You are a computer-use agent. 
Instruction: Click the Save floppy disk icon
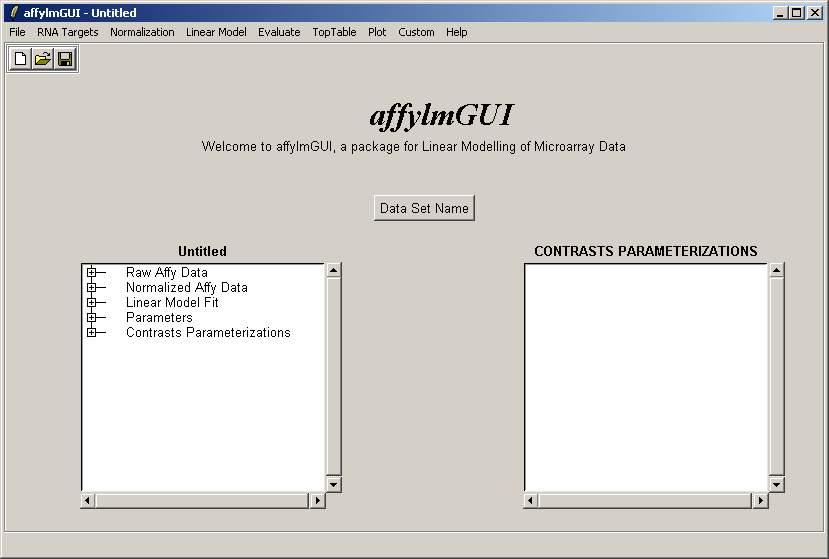coord(65,60)
